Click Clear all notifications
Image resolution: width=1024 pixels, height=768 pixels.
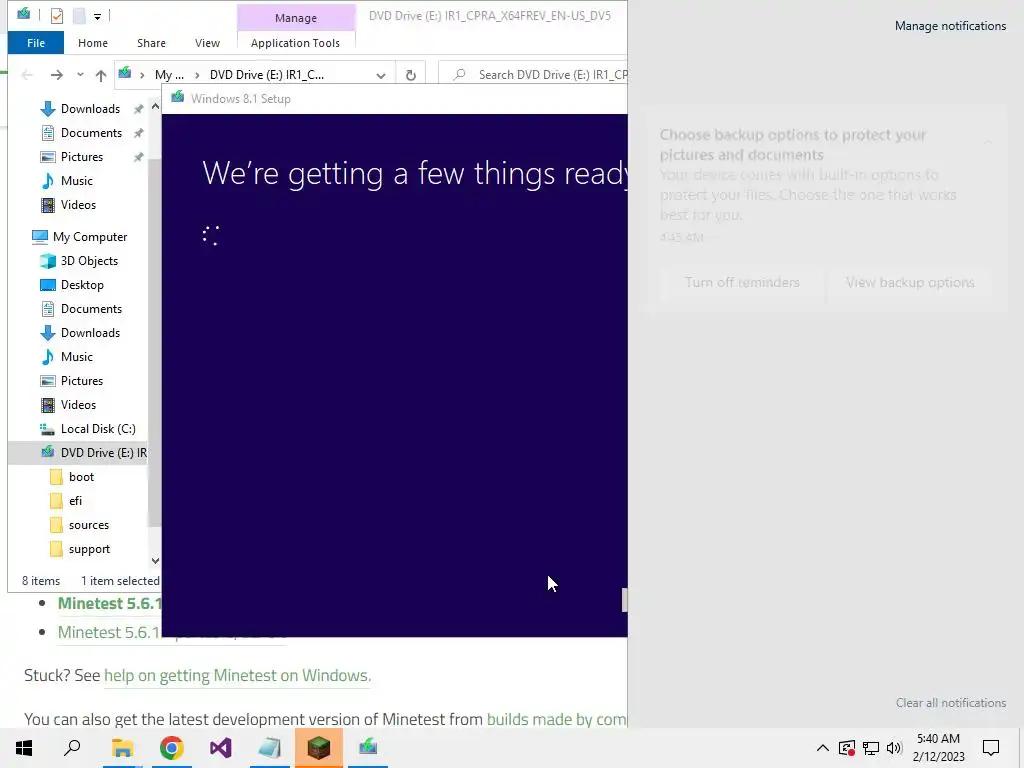click(x=950, y=703)
